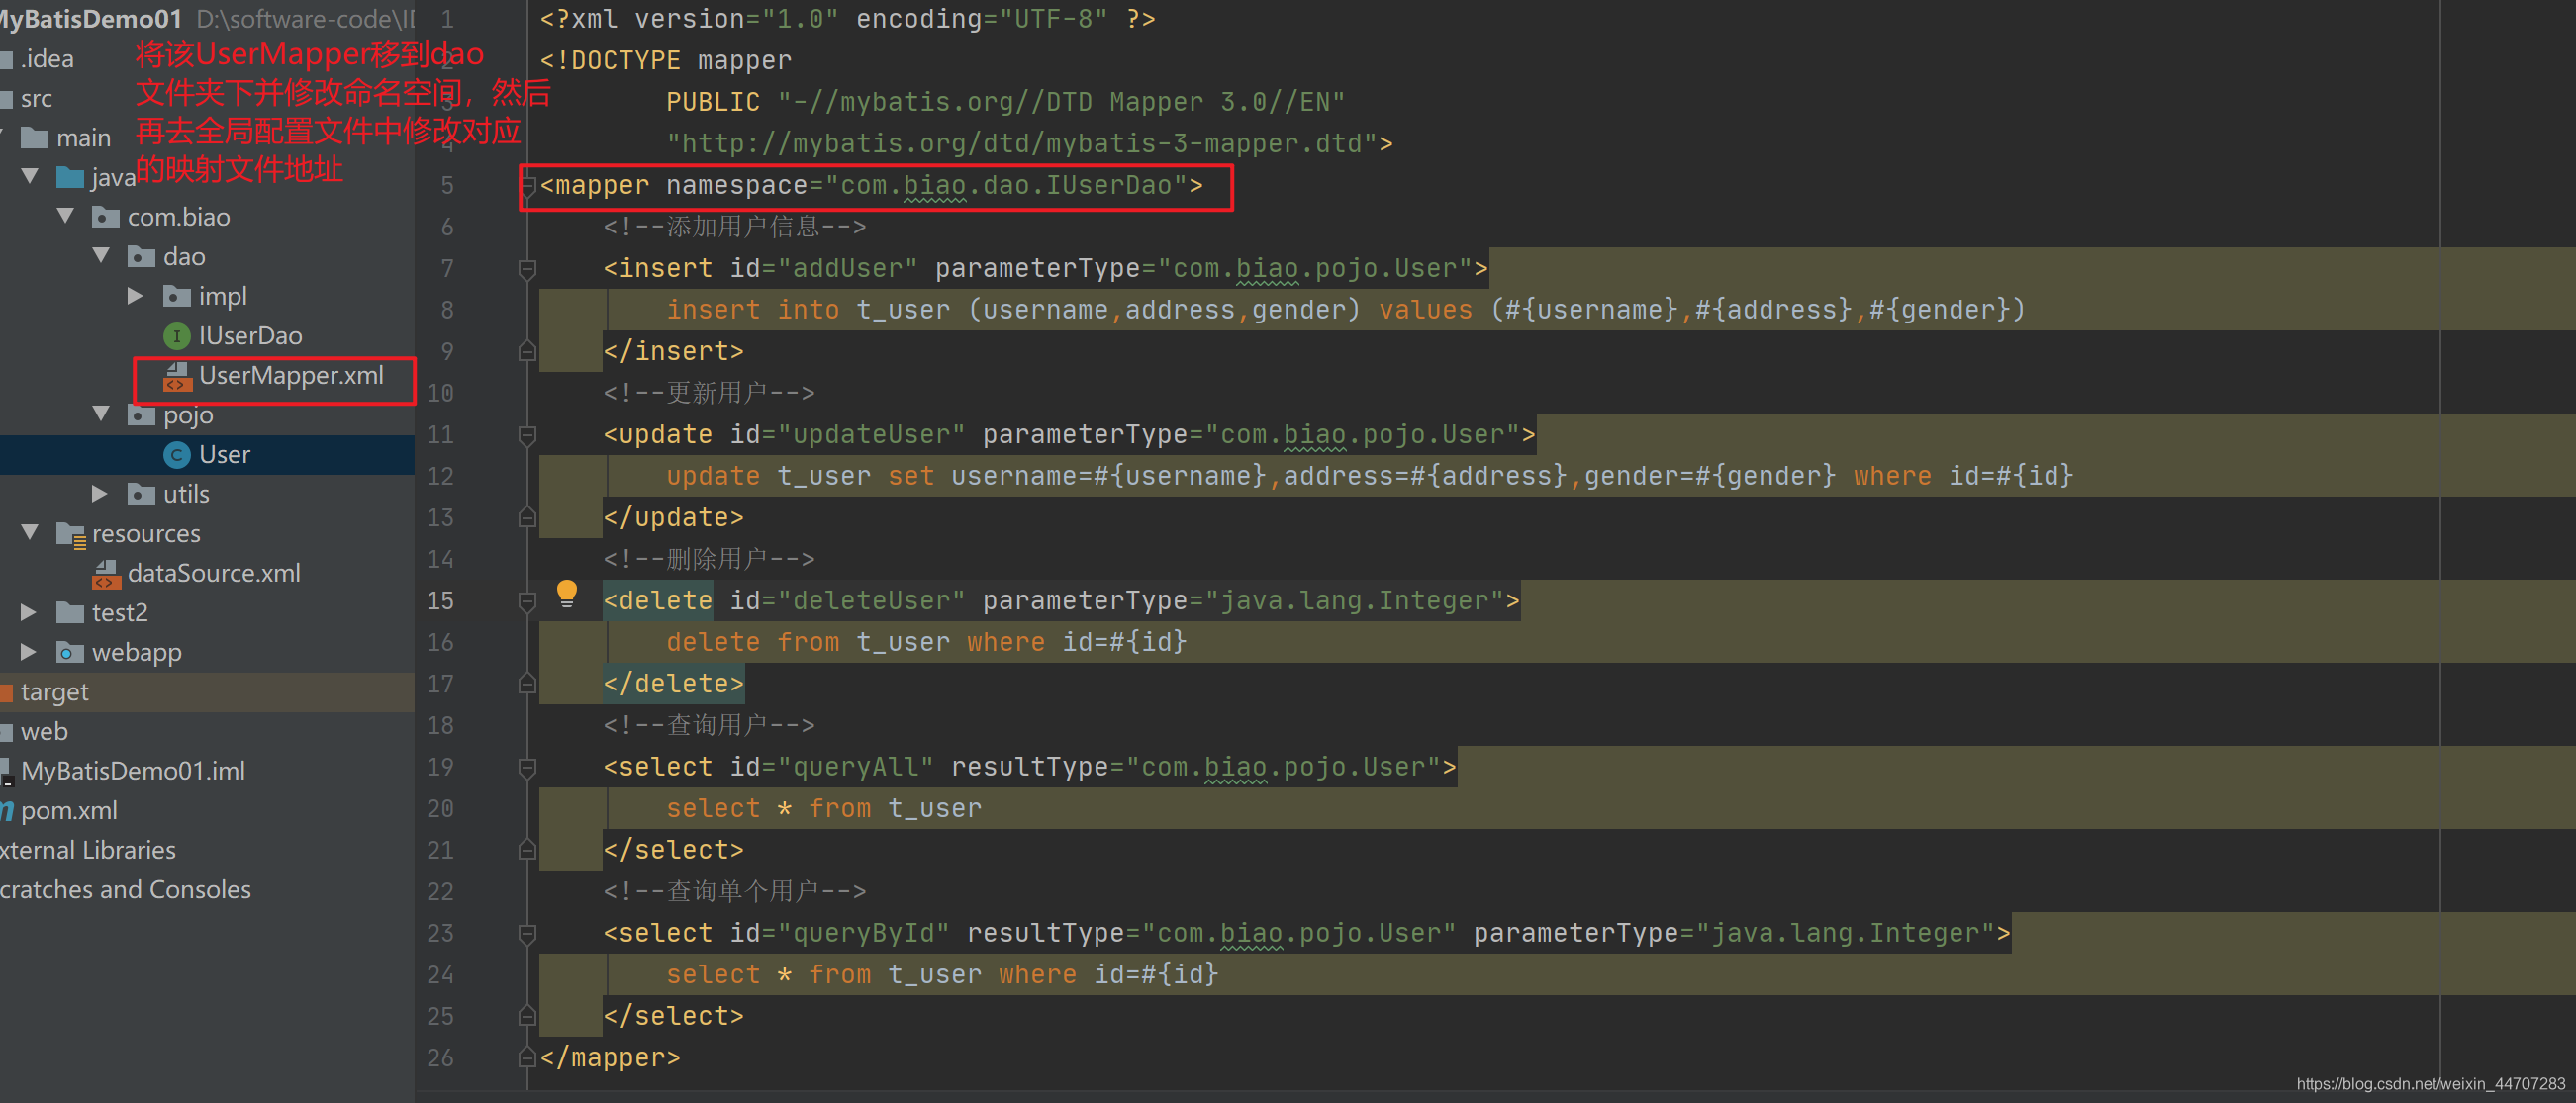Click the test2 folder icon

[x=70, y=613]
